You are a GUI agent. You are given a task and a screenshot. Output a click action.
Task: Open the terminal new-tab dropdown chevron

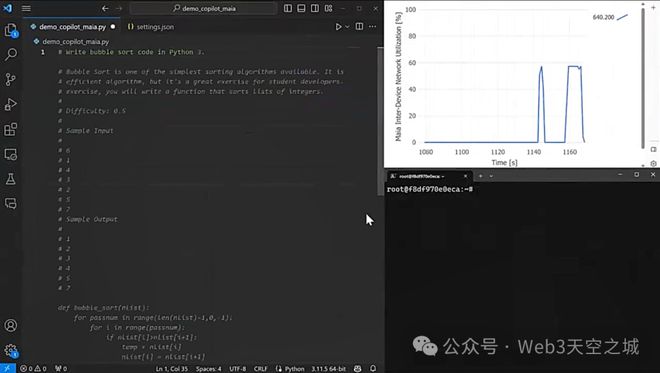click(491, 176)
